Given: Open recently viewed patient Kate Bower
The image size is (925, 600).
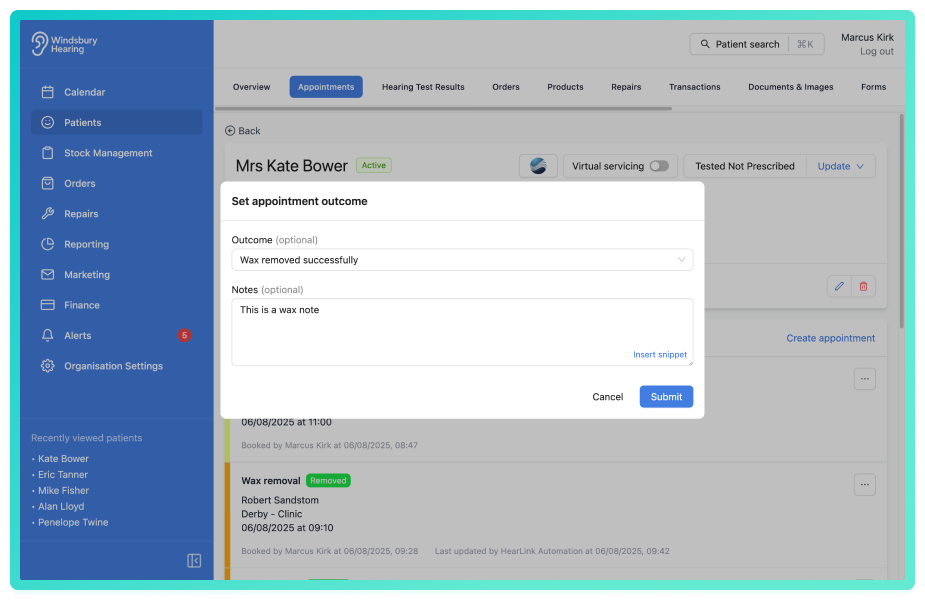Looking at the screenshot, I should [63, 458].
